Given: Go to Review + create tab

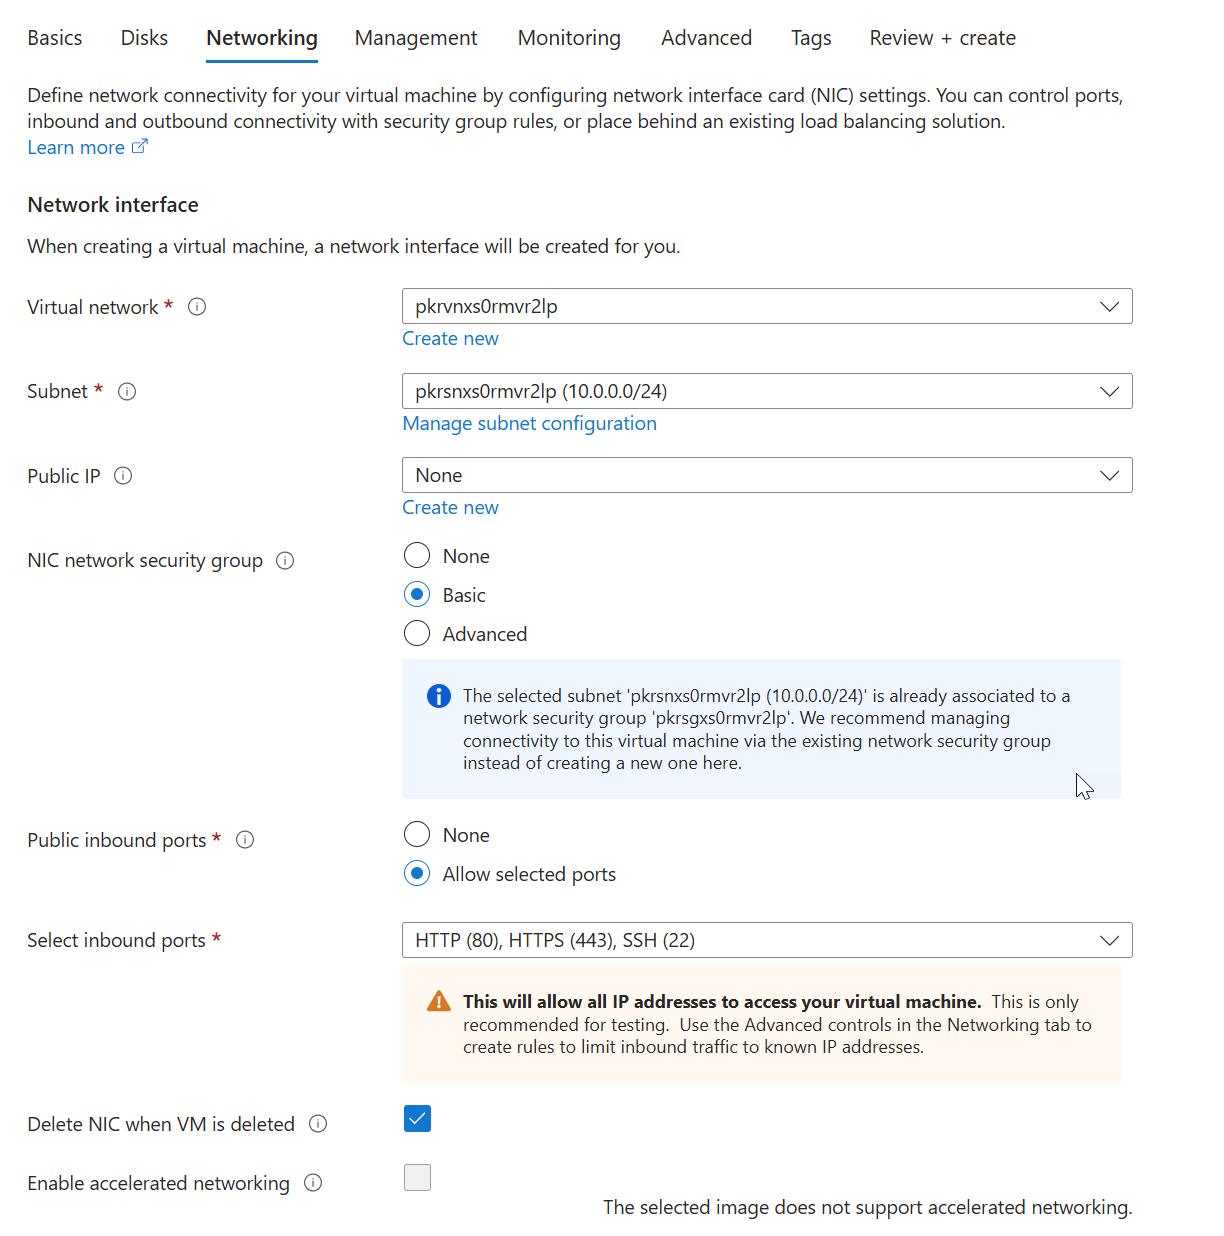Looking at the screenshot, I should pyautogui.click(x=942, y=38).
